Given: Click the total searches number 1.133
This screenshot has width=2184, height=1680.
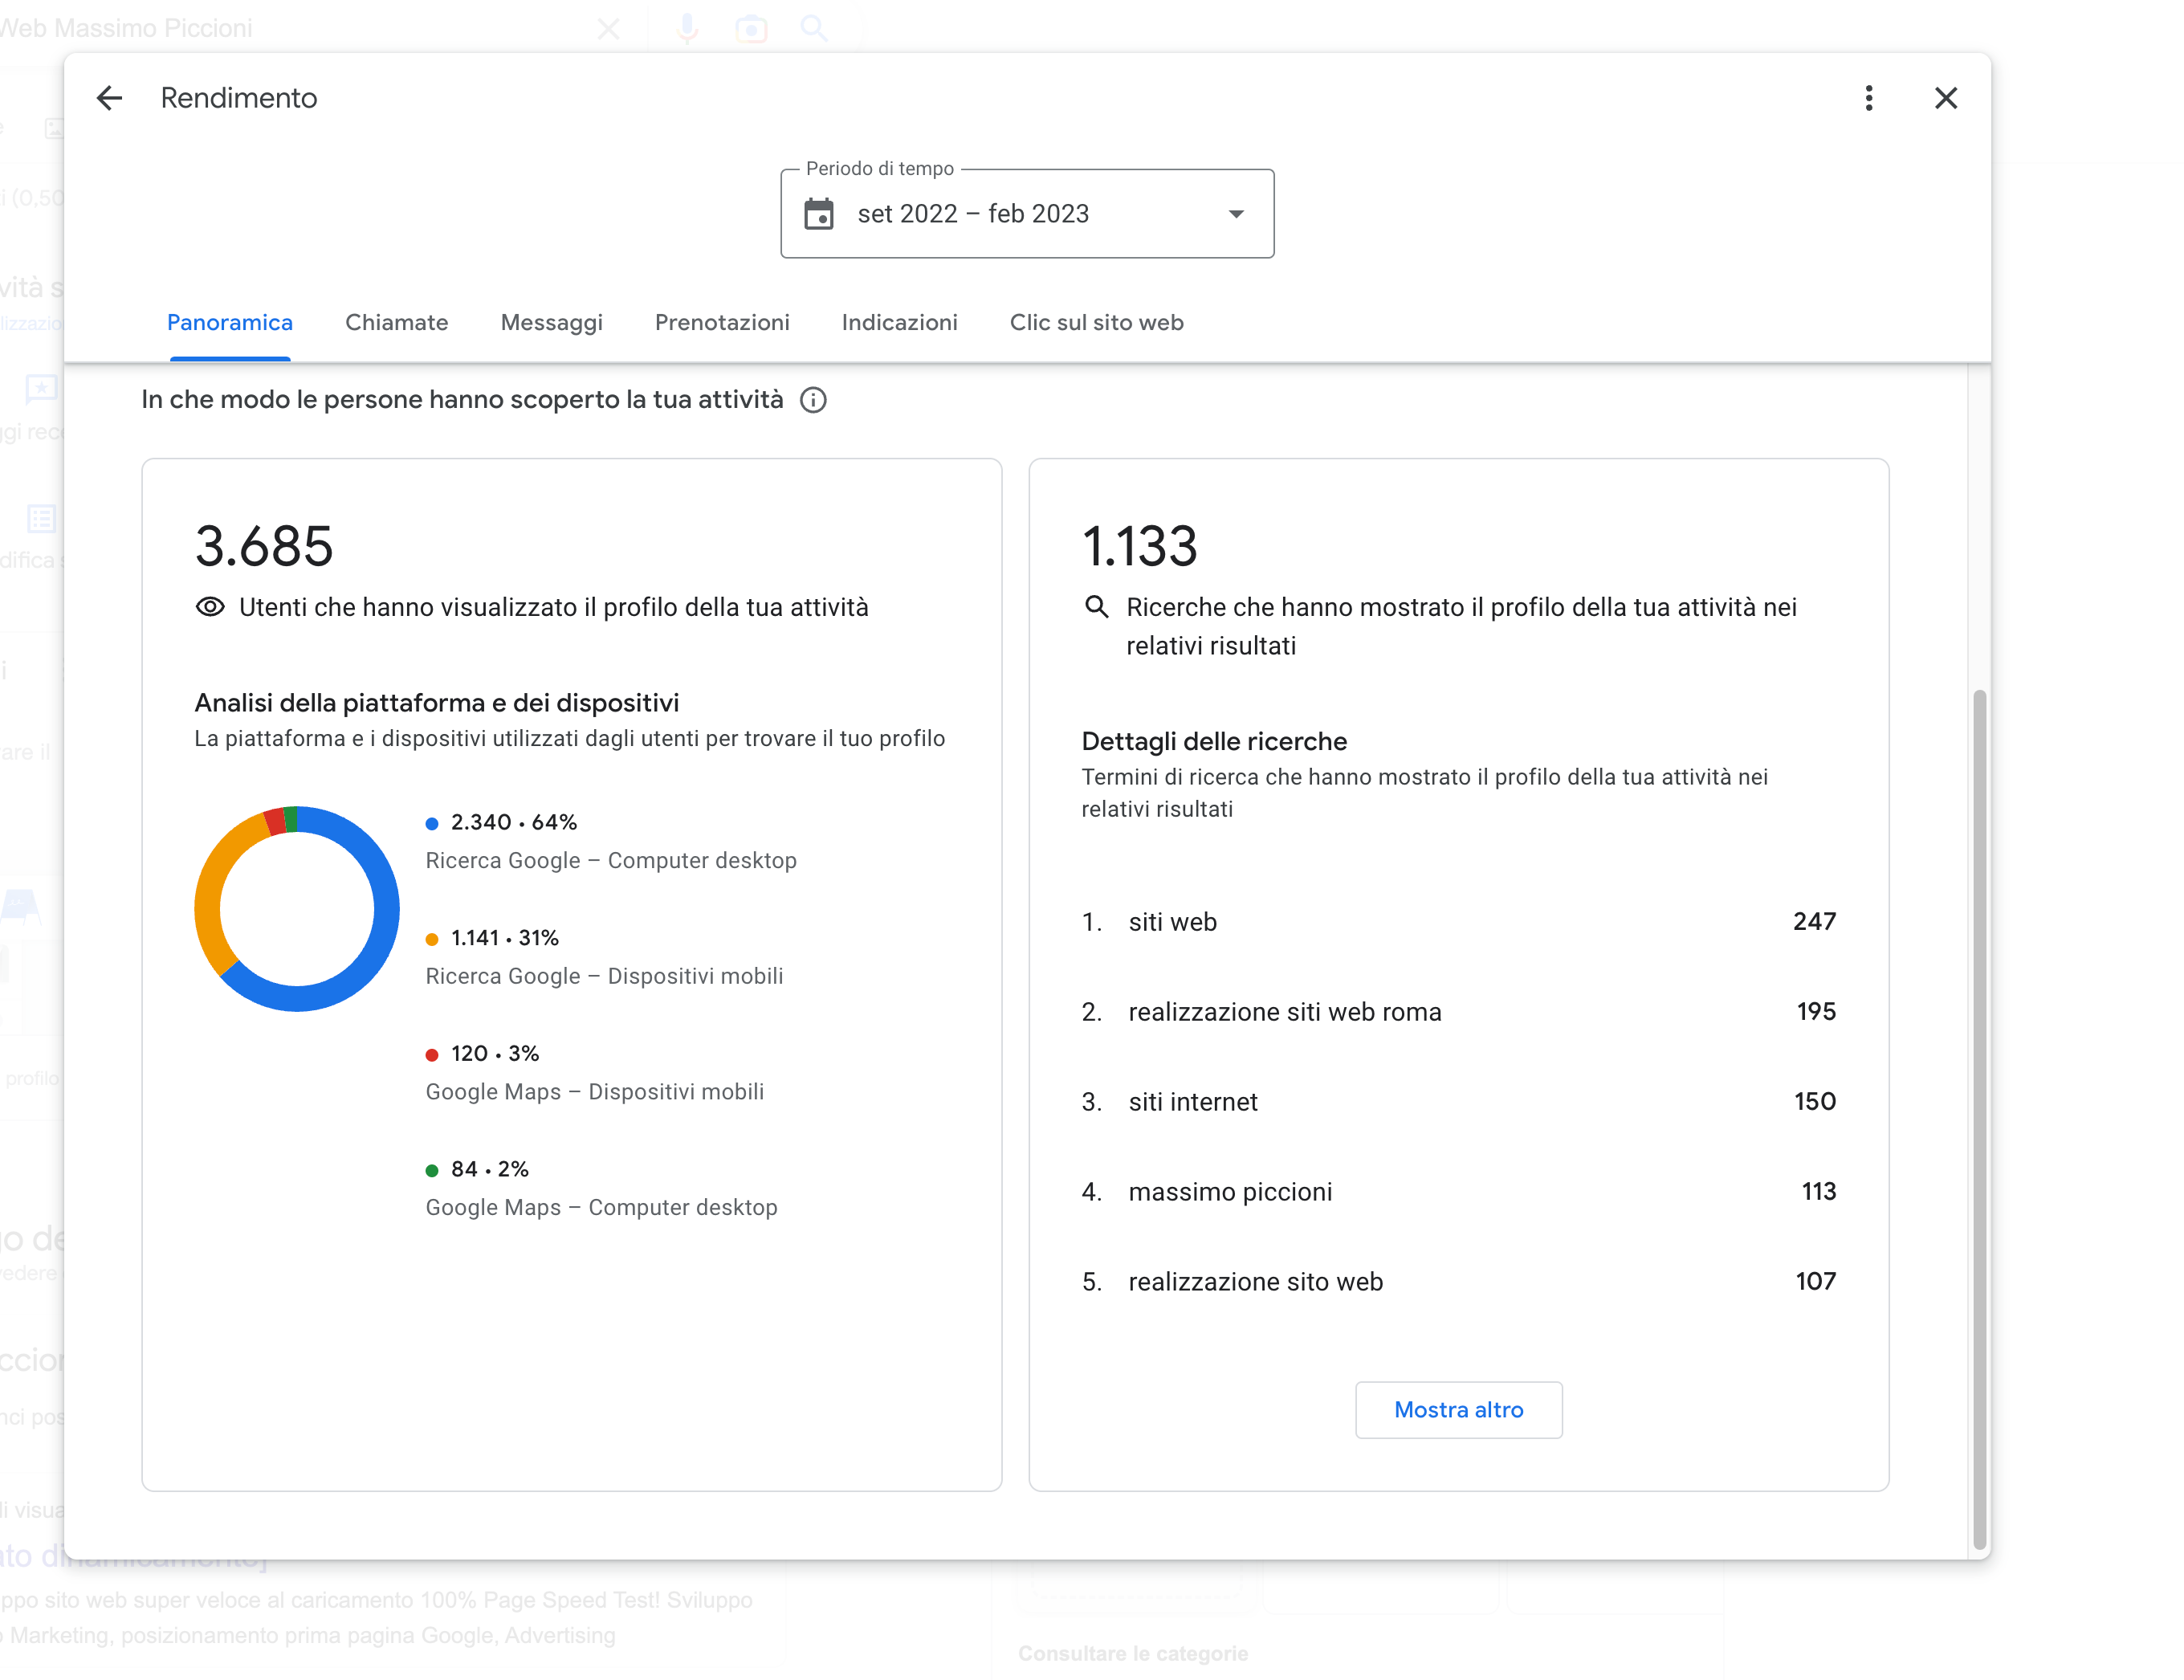Looking at the screenshot, I should point(1140,546).
